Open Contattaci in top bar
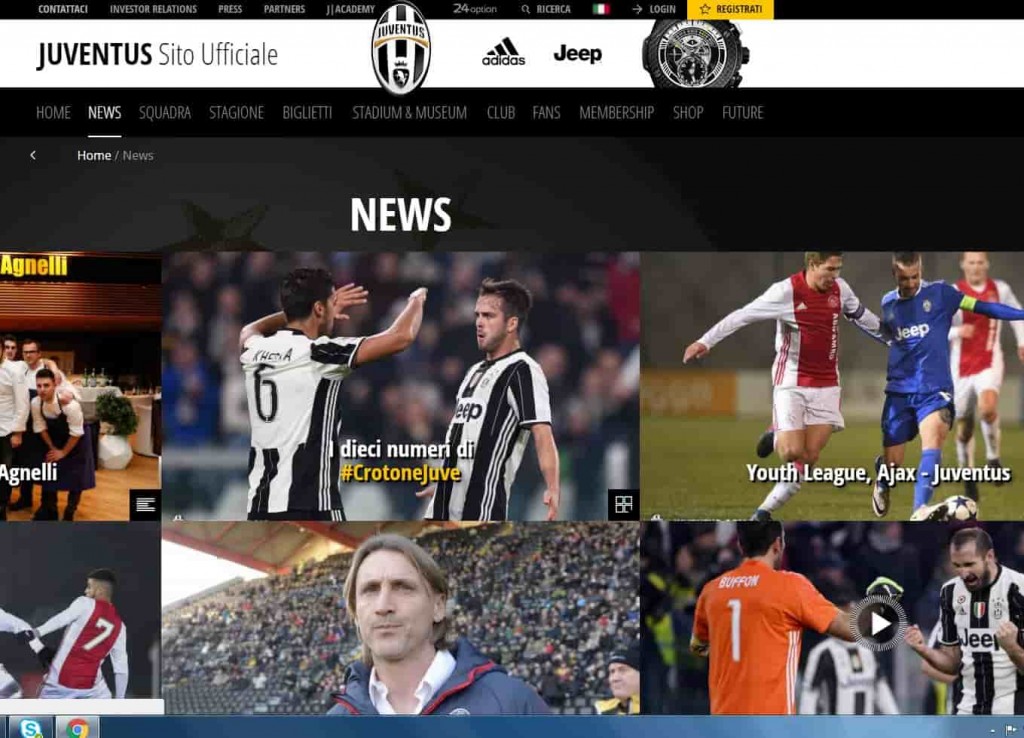 tap(63, 9)
